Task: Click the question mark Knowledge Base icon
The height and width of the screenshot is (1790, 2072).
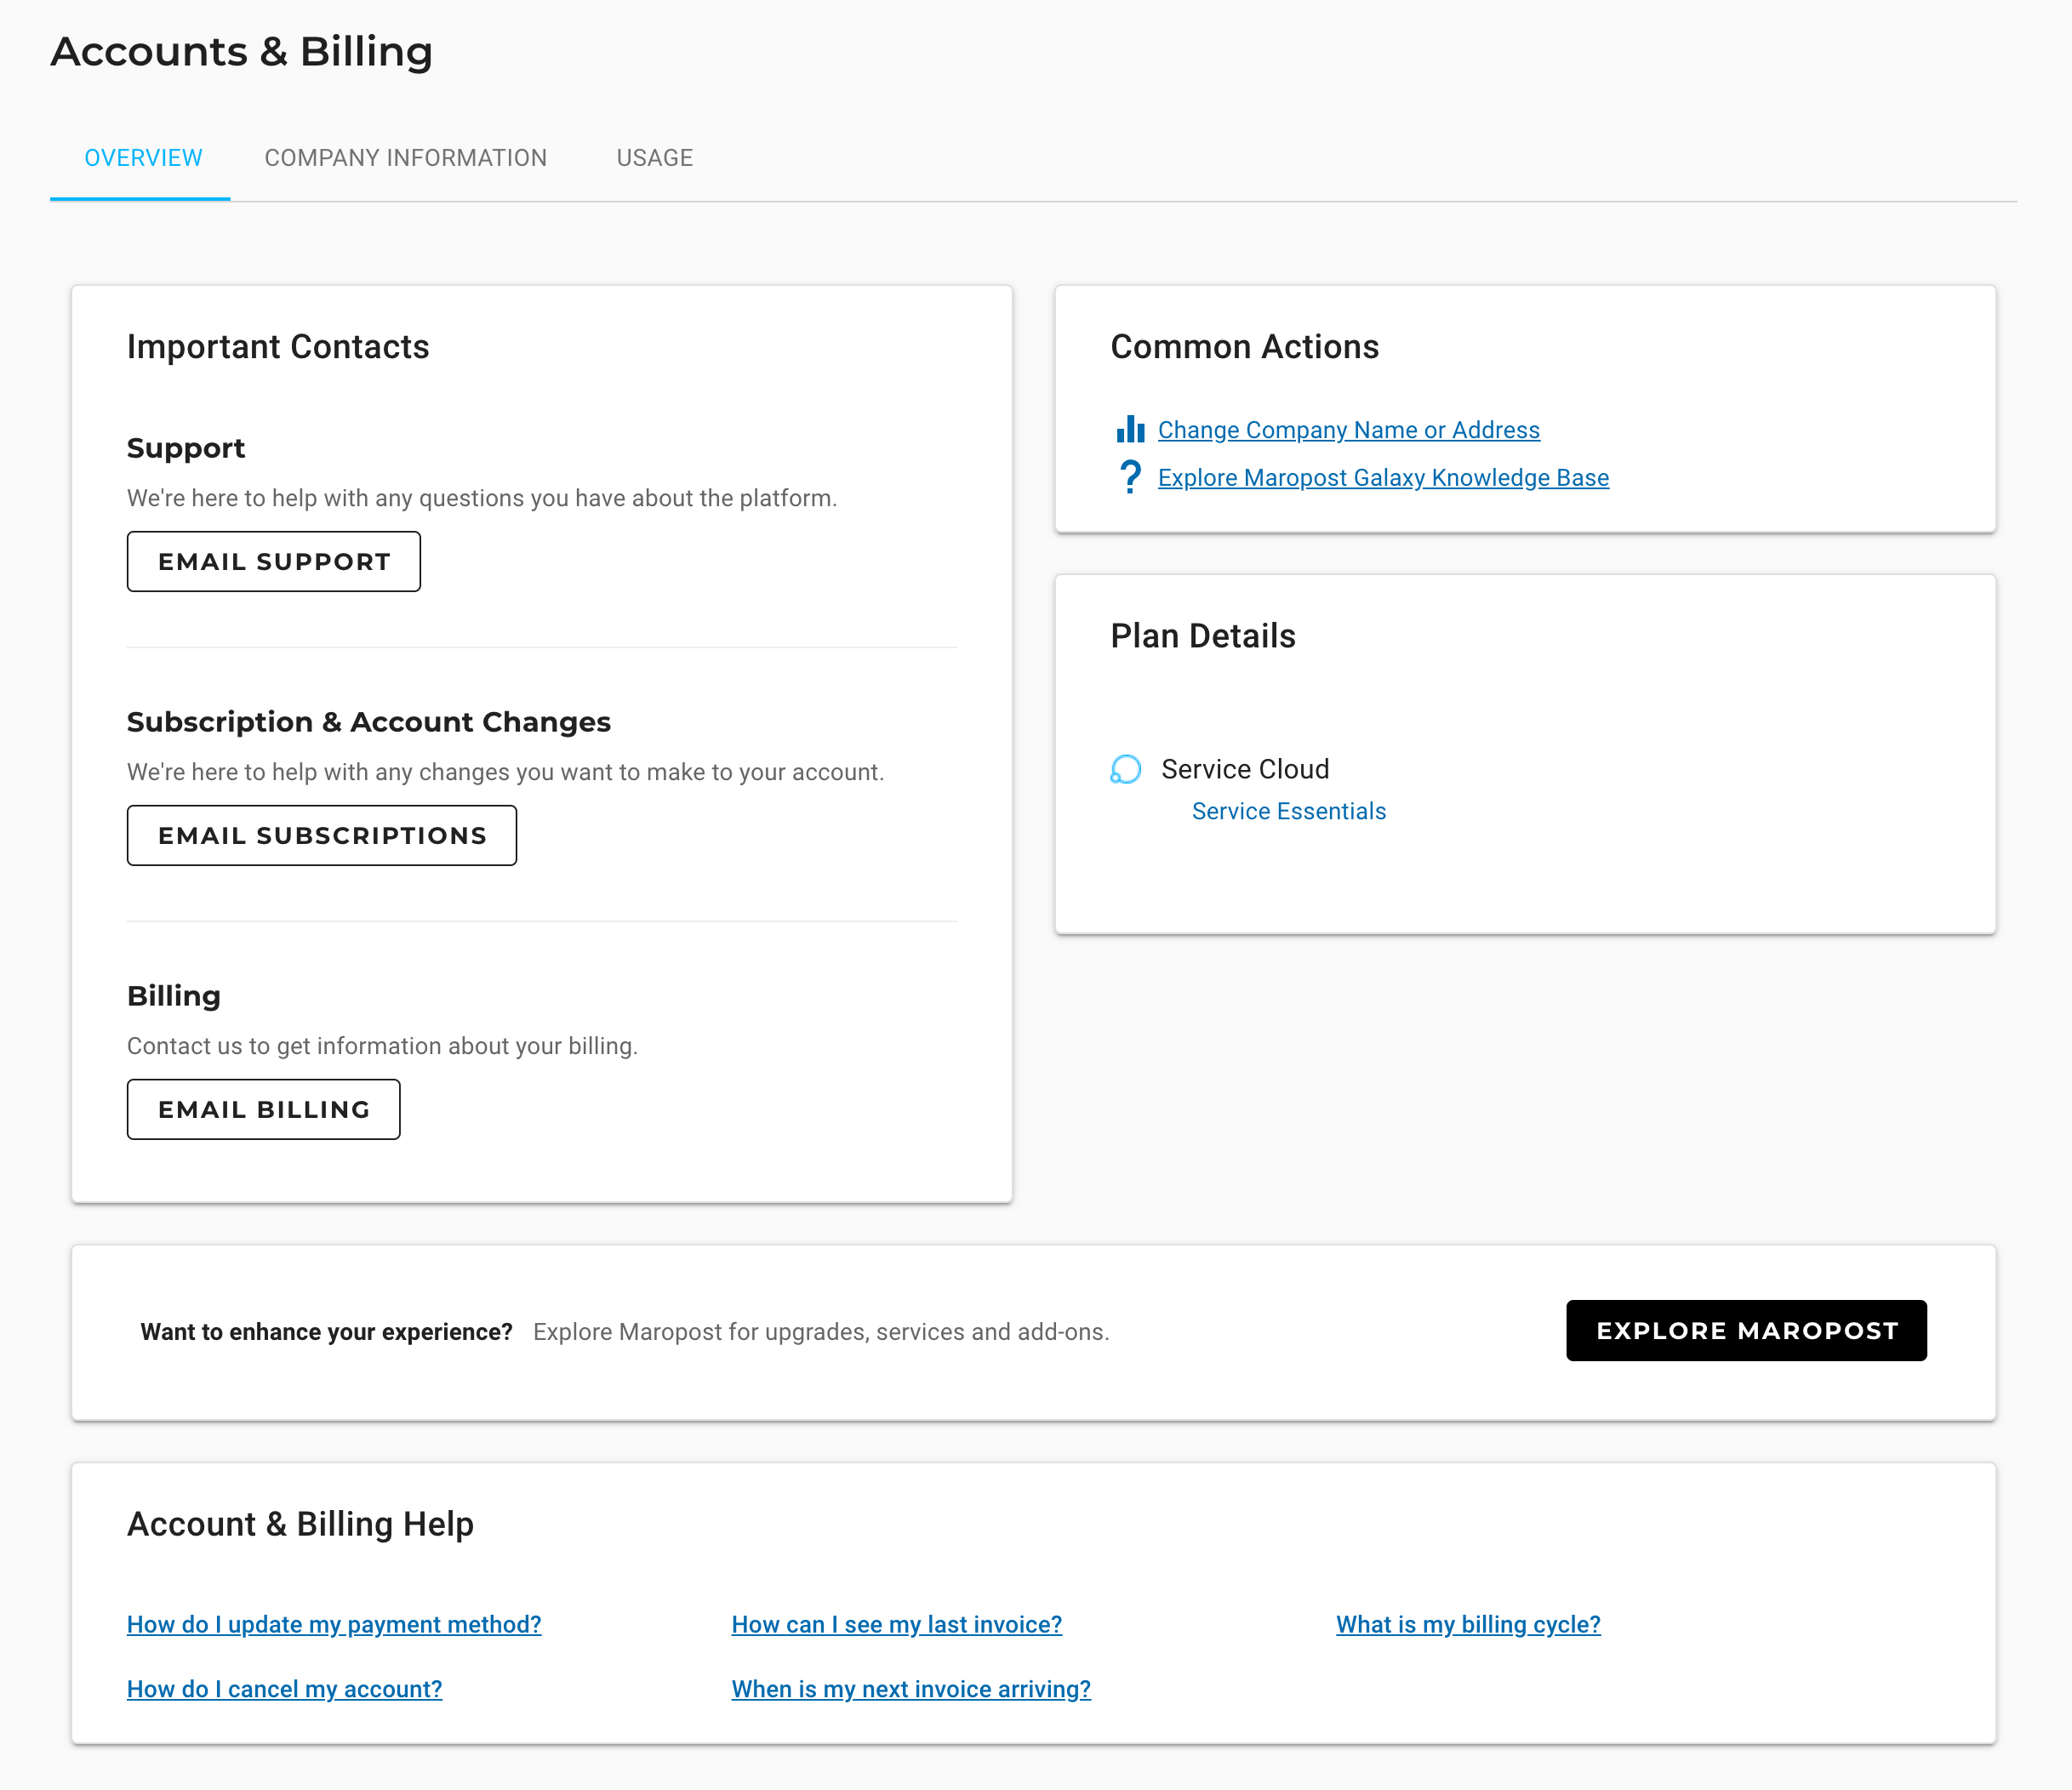Action: 1130,477
